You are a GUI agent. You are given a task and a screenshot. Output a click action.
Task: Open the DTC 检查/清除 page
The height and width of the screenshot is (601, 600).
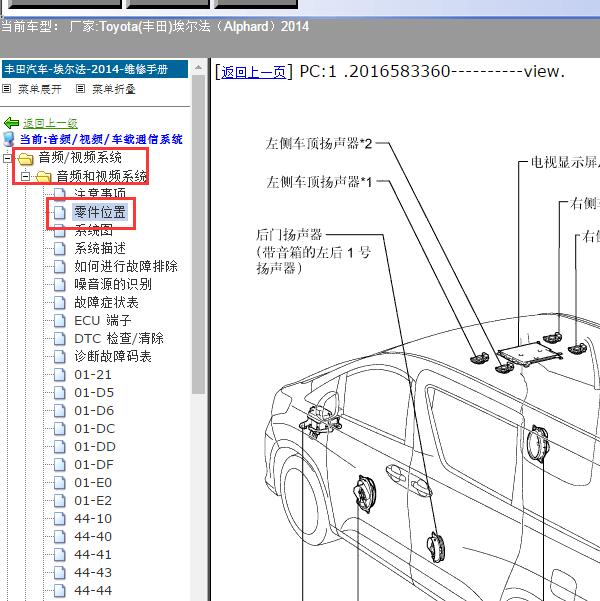(x=119, y=338)
